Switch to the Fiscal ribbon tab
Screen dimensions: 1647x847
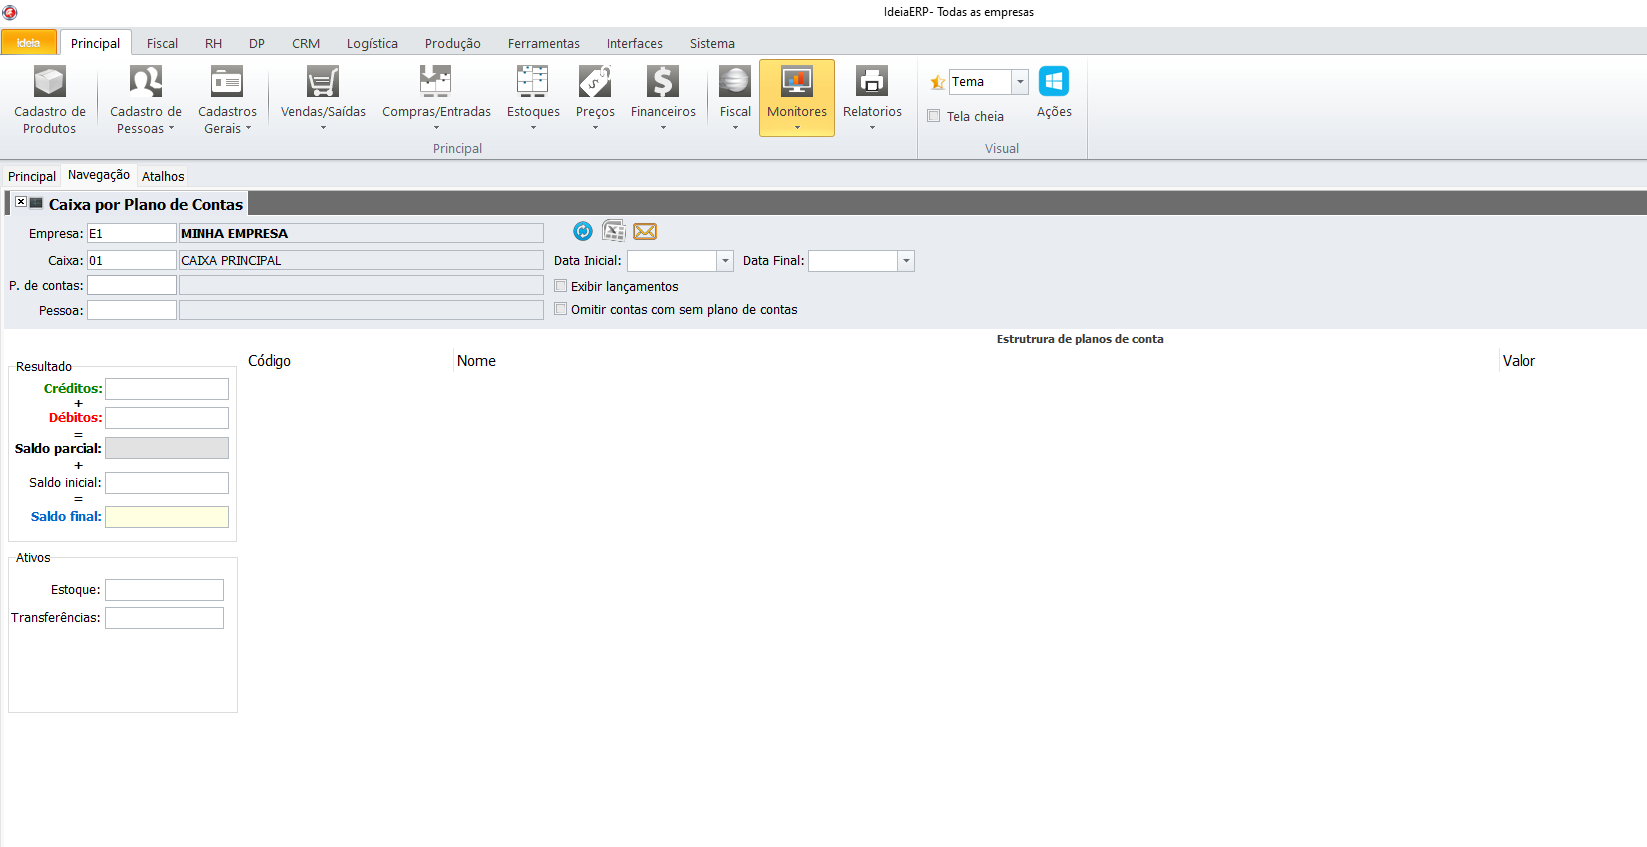[162, 43]
